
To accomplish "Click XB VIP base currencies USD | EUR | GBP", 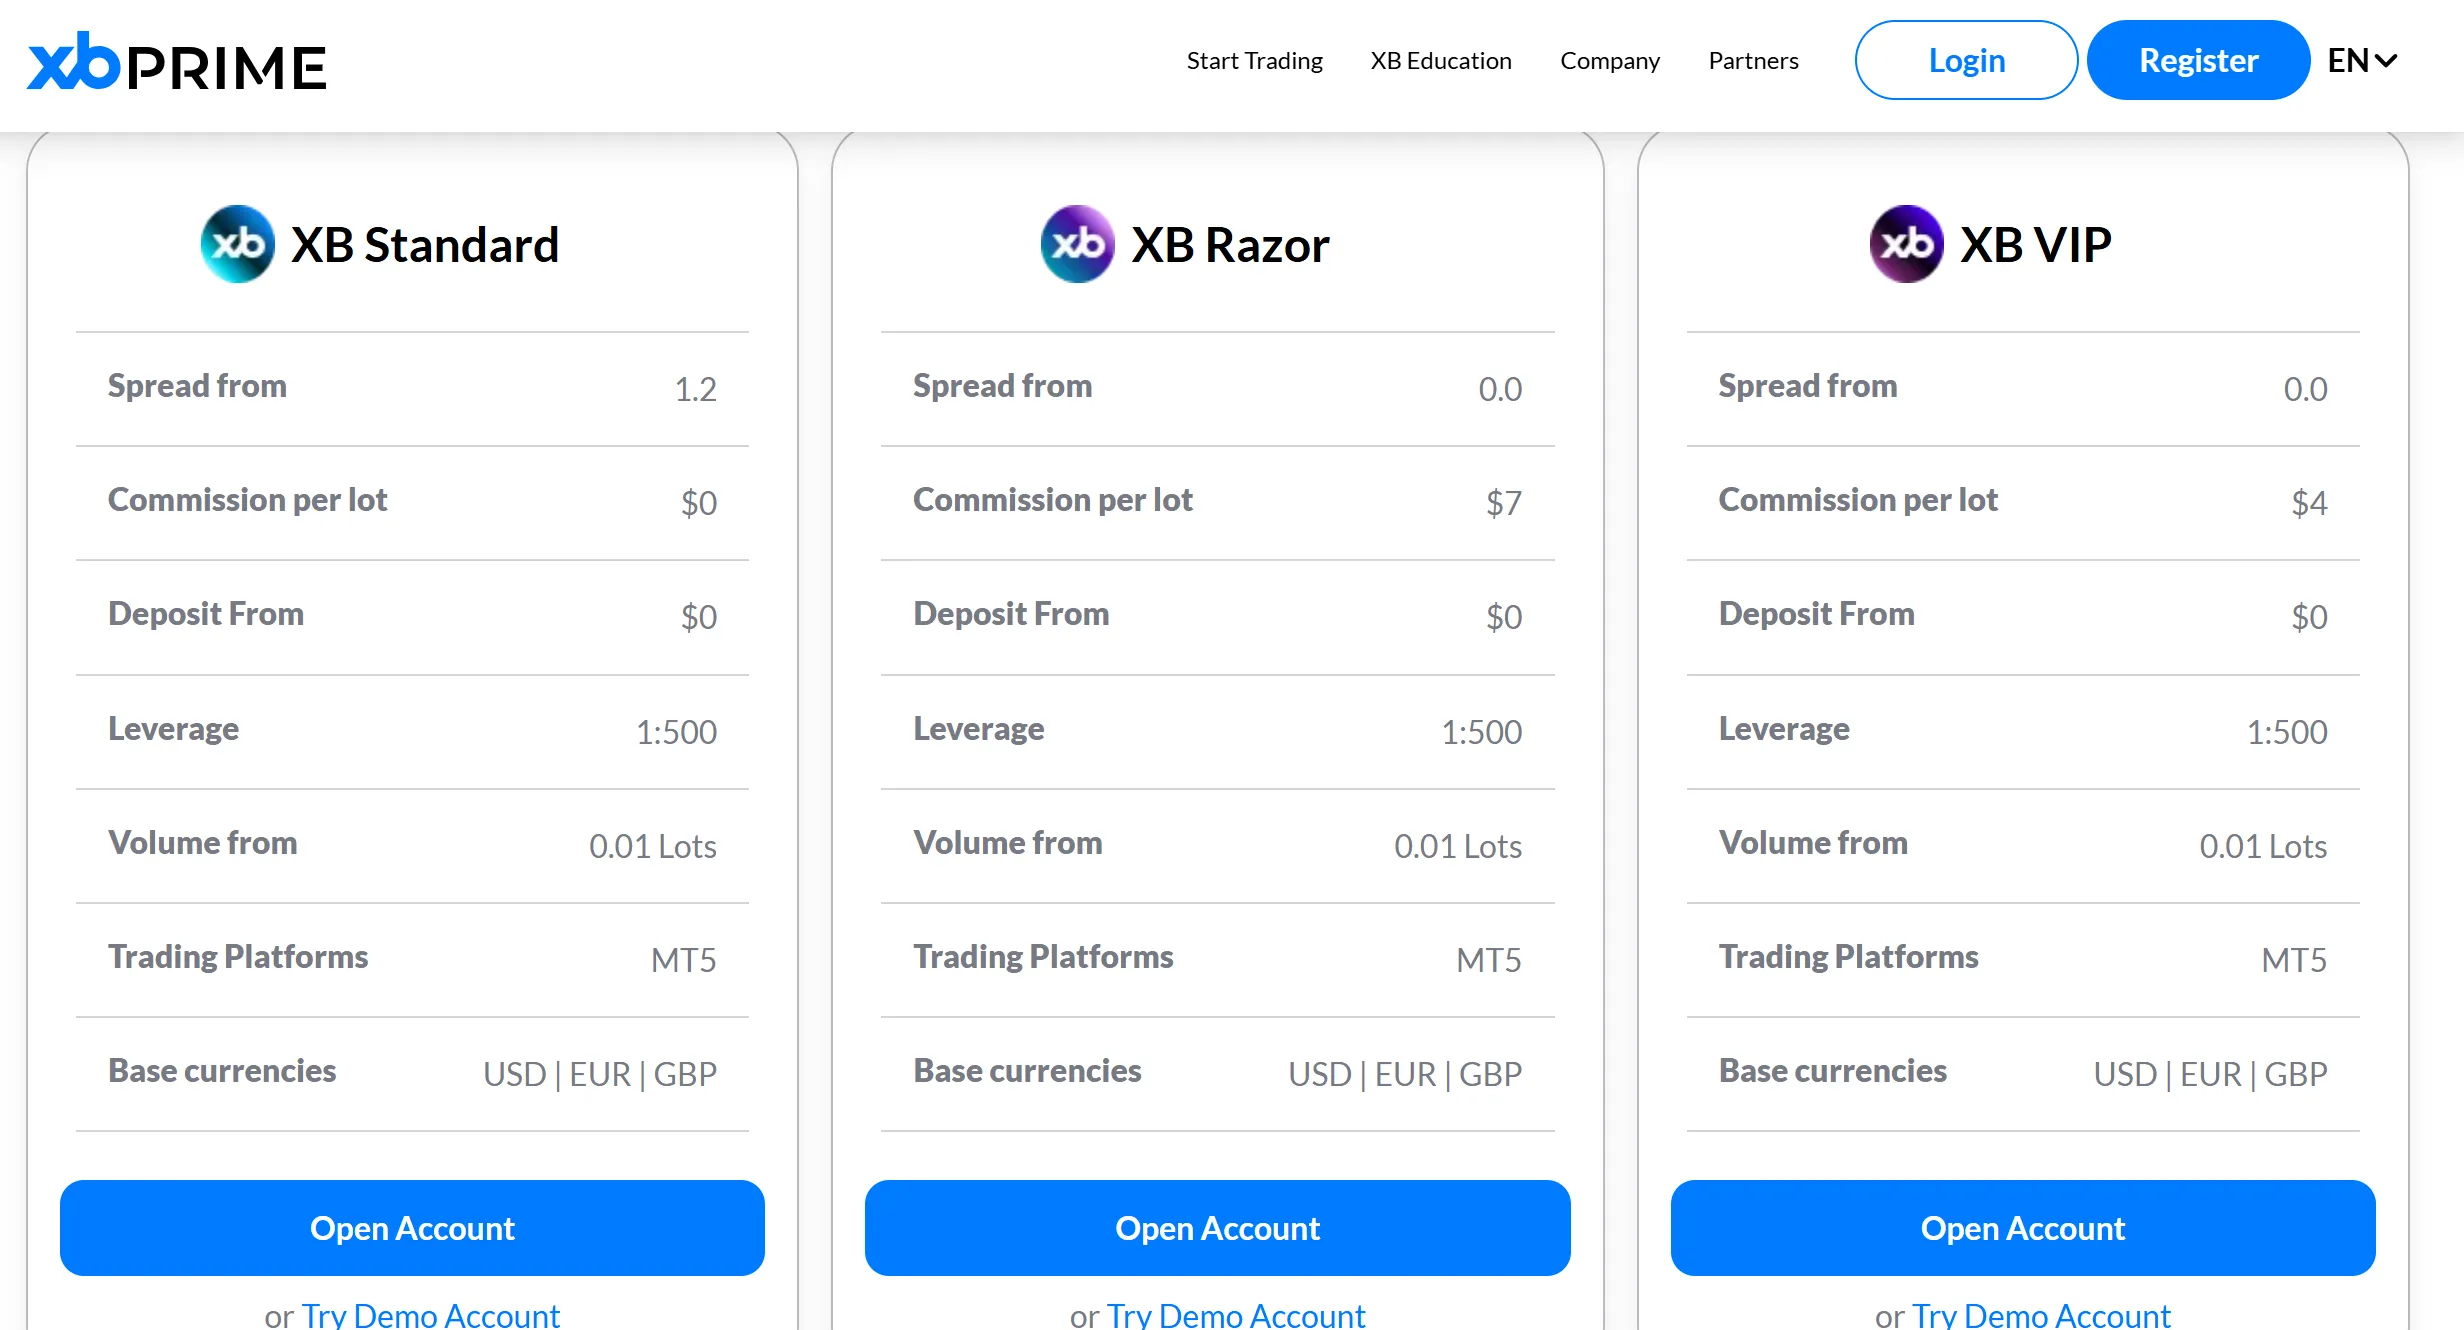I will [x=2211, y=1074].
